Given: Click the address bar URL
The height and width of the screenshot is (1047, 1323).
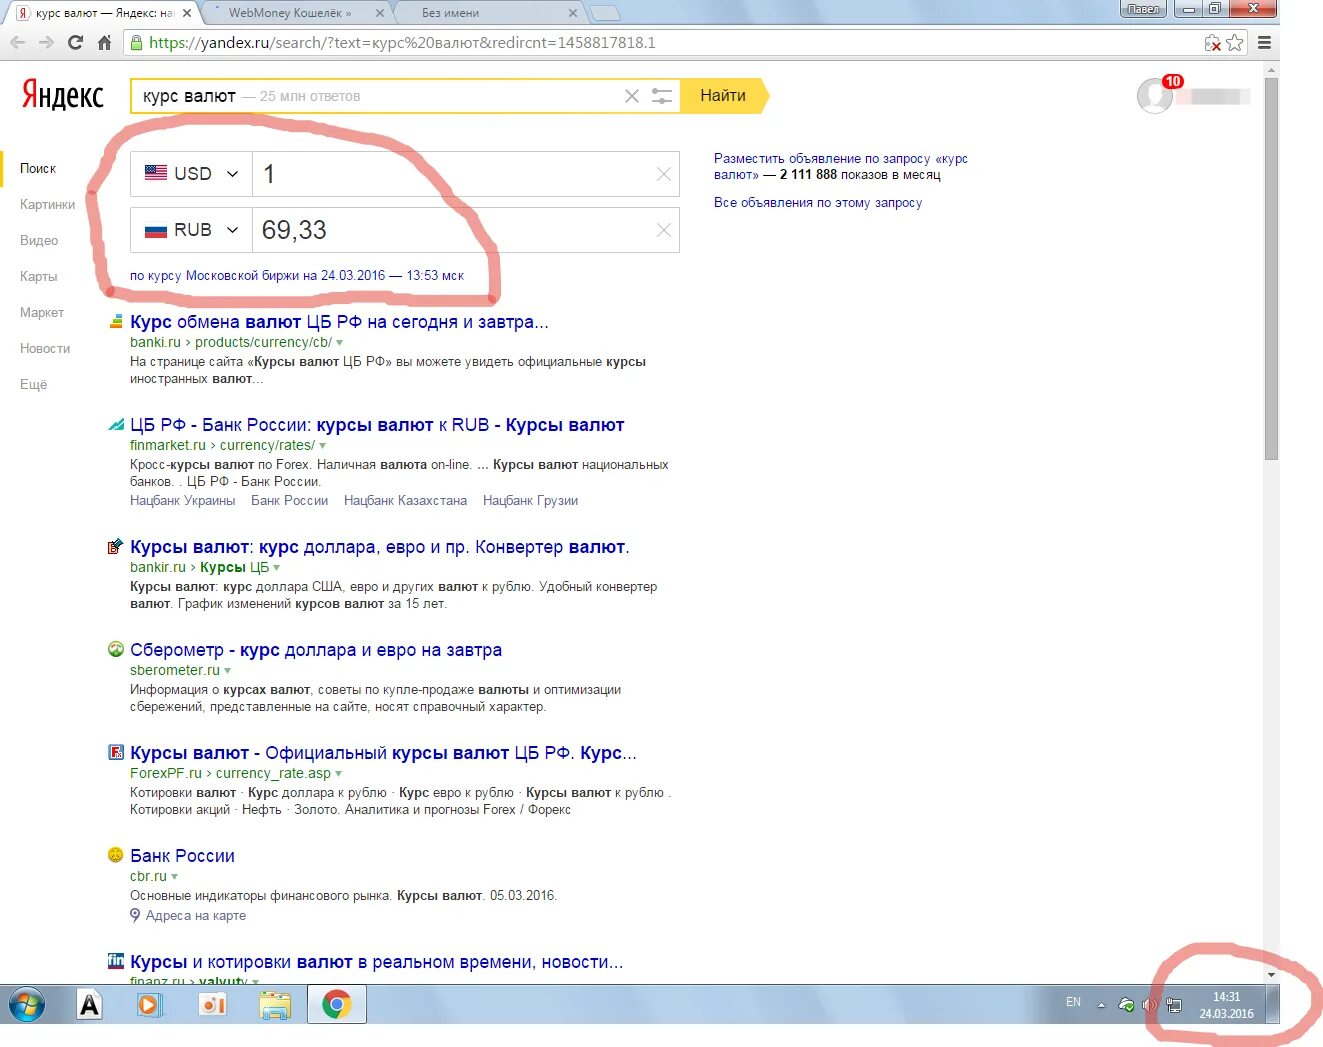Looking at the screenshot, I should click(402, 43).
